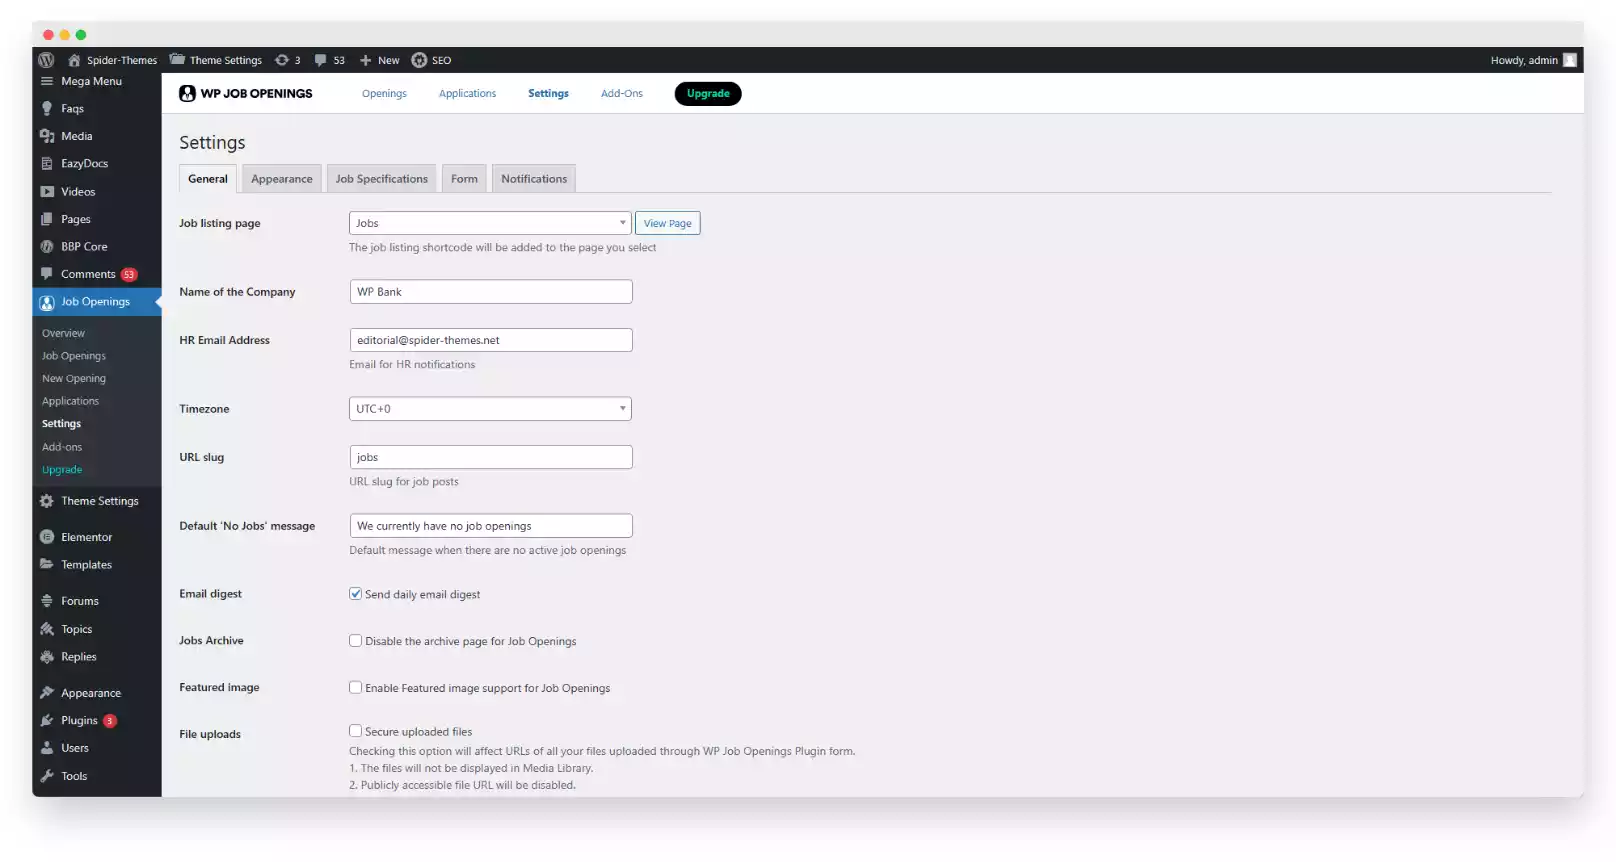This screenshot has height=862, width=1616.
Task: Open Applications link in plugin header
Action: tap(467, 94)
